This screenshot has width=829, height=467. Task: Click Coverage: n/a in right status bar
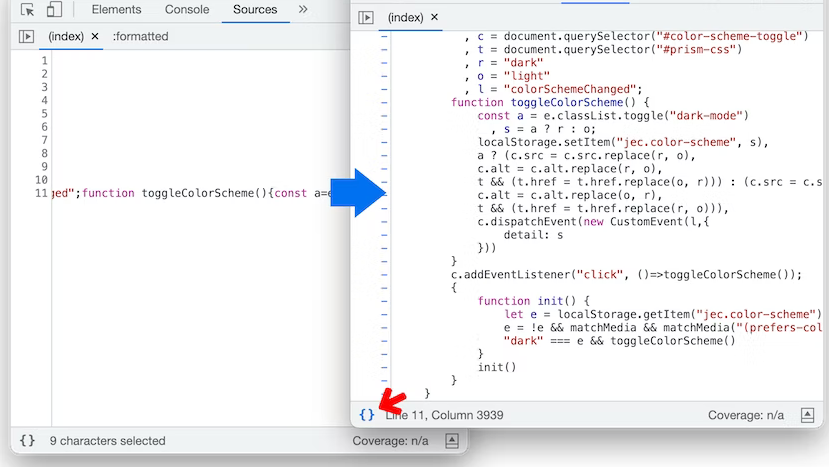point(745,415)
